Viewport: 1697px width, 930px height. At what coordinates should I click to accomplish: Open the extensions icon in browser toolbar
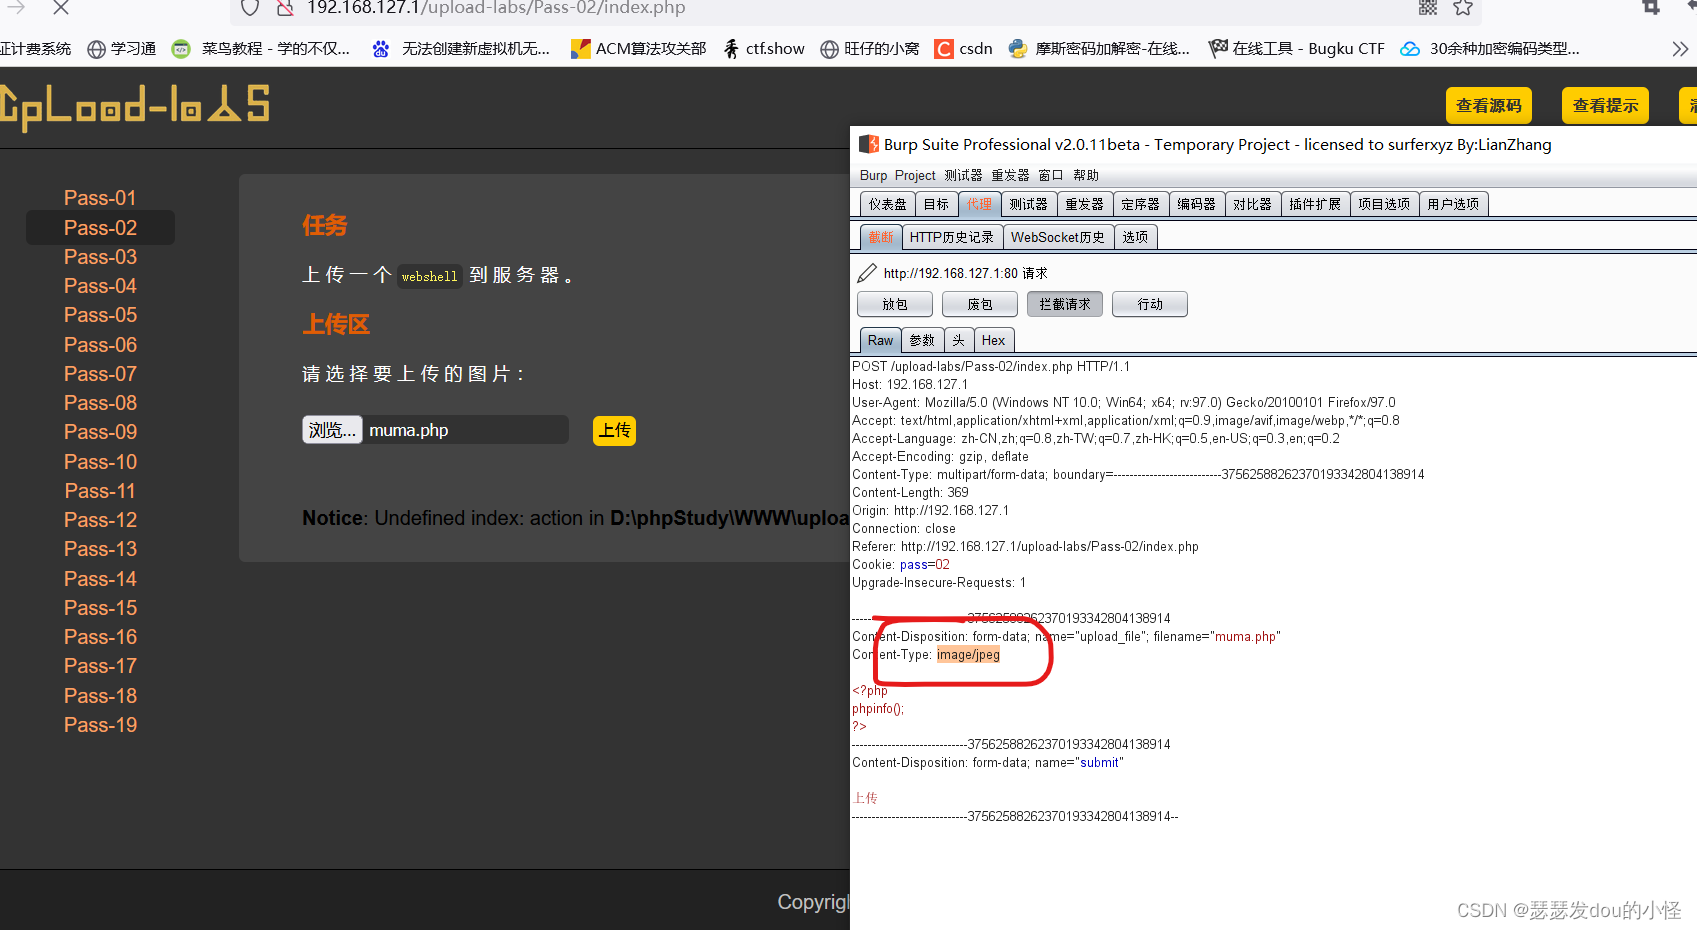pos(1651,6)
